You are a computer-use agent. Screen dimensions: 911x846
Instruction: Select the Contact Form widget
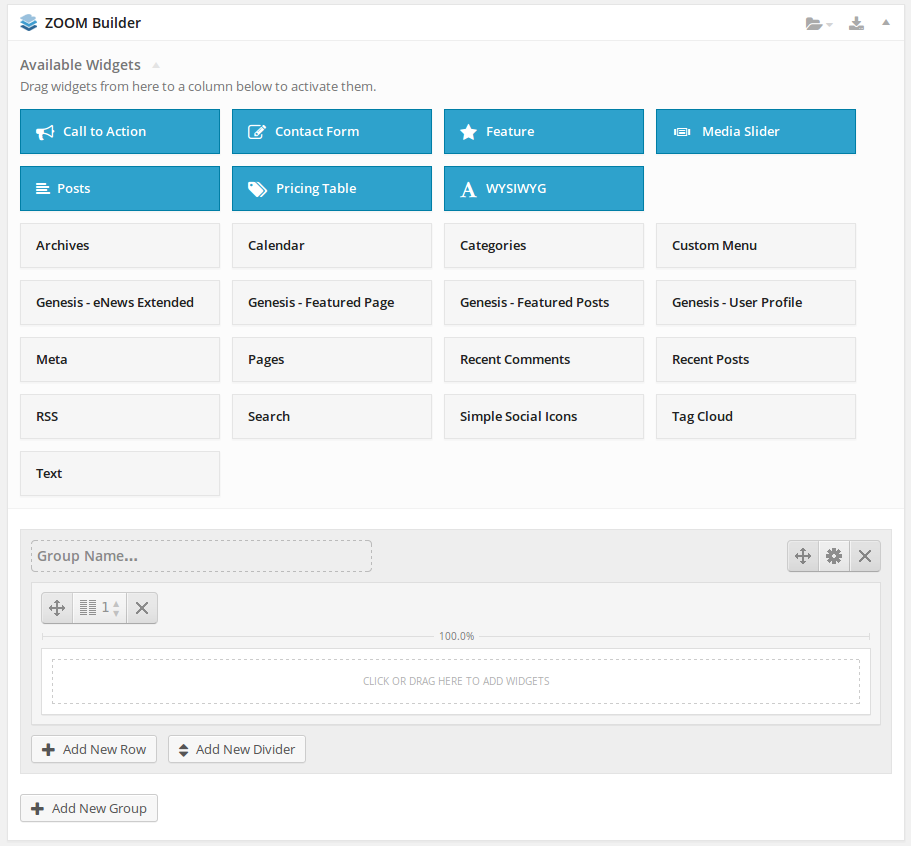pyautogui.click(x=332, y=131)
